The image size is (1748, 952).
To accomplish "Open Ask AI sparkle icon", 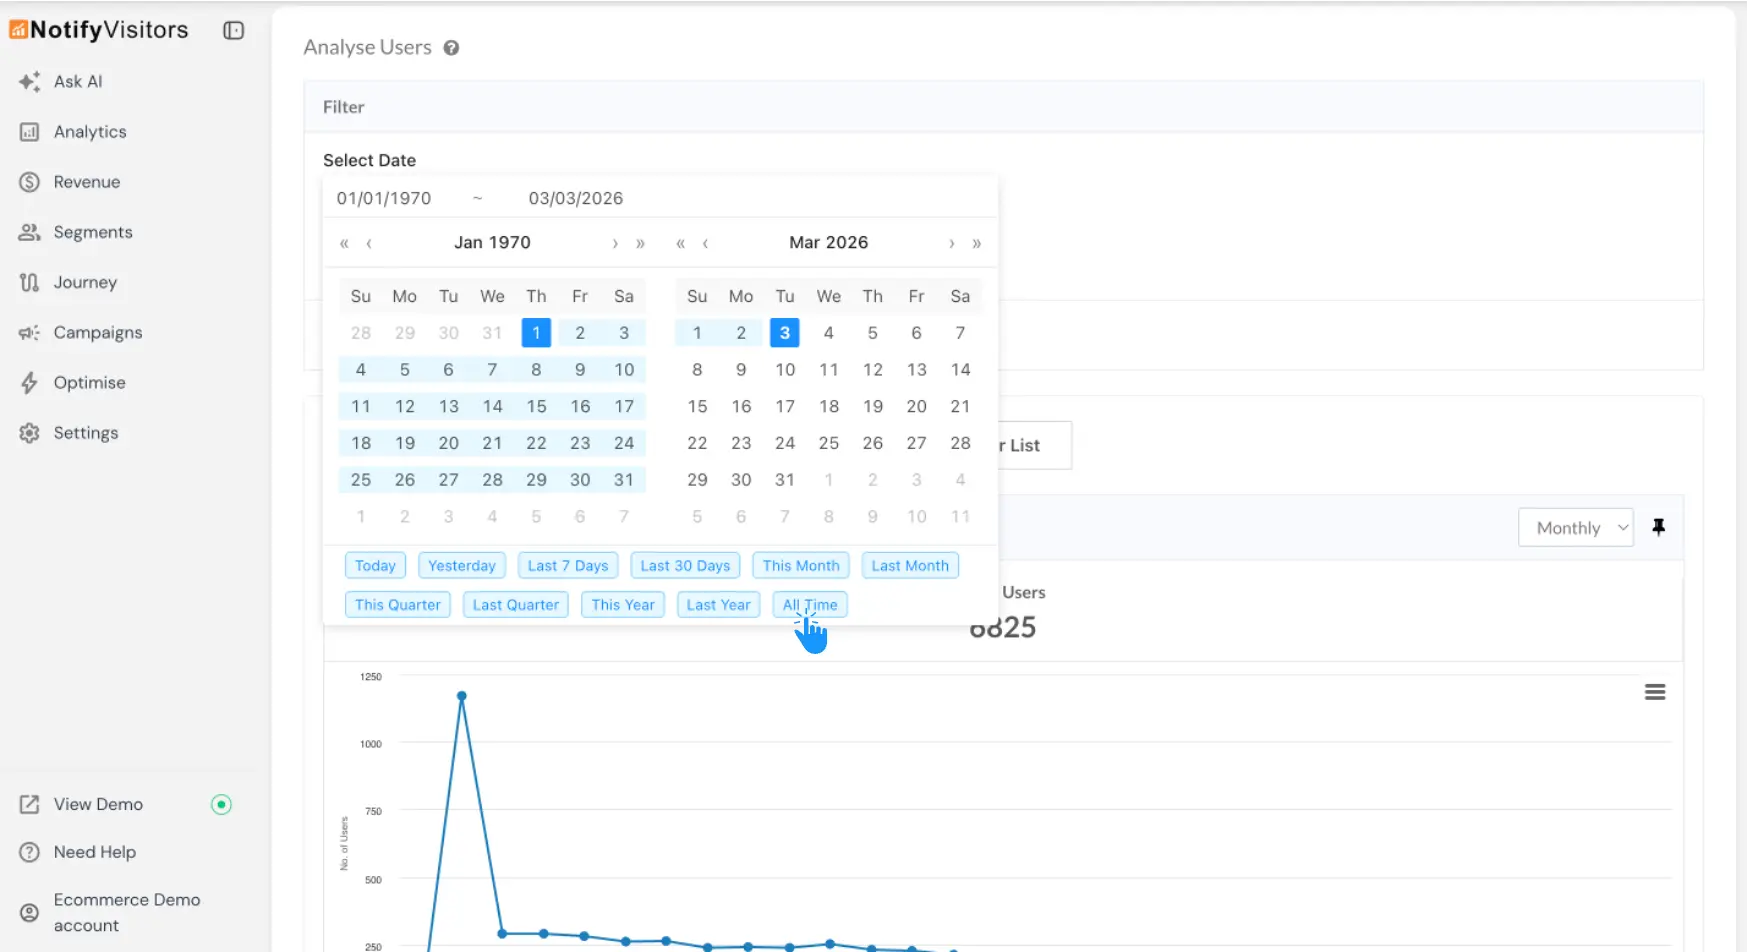I will [29, 82].
